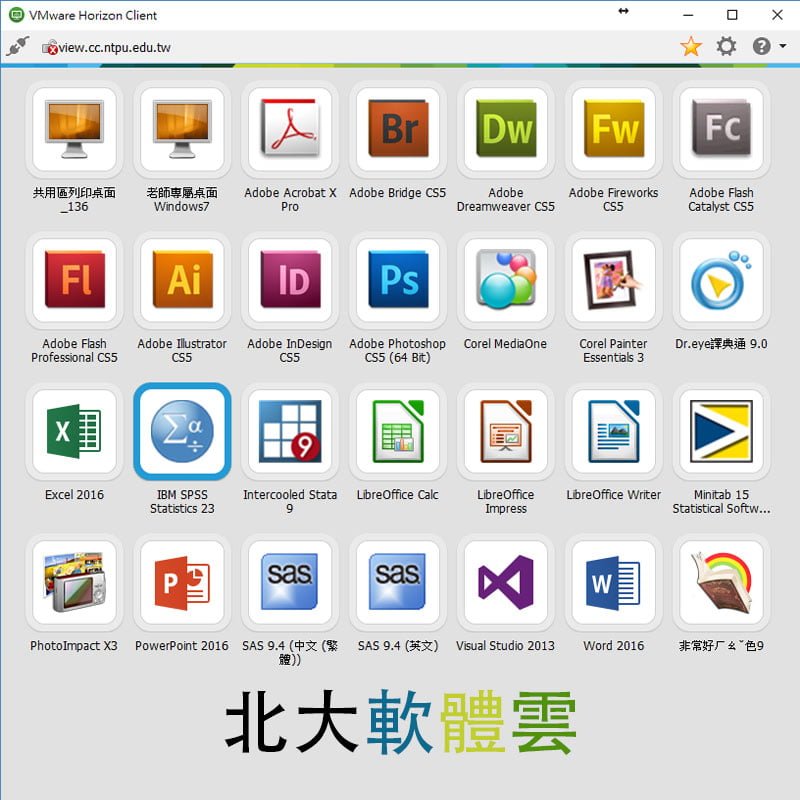Open LibreOffice Writer

[614, 432]
